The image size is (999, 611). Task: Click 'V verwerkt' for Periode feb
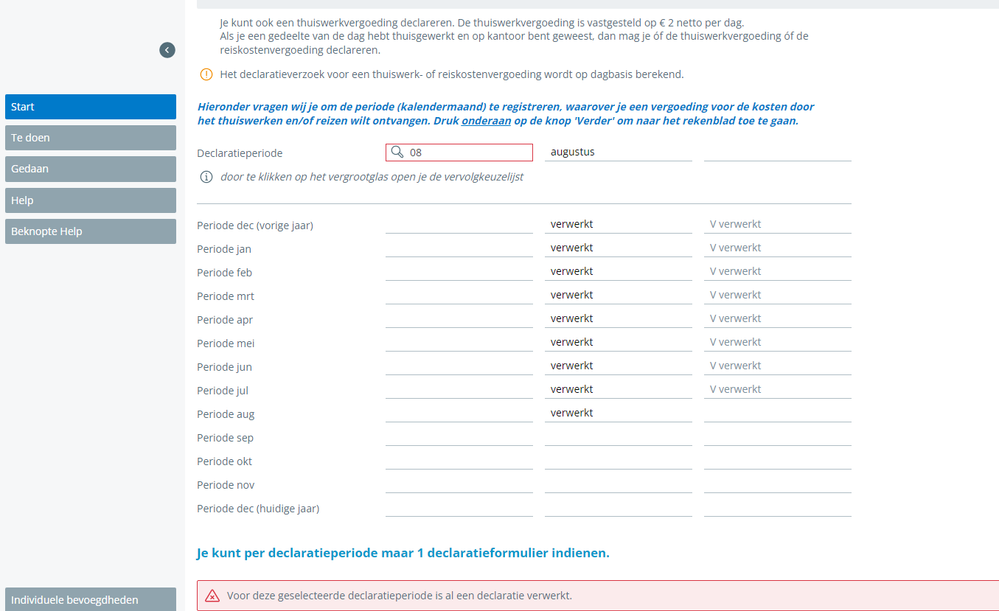[x=777, y=271]
